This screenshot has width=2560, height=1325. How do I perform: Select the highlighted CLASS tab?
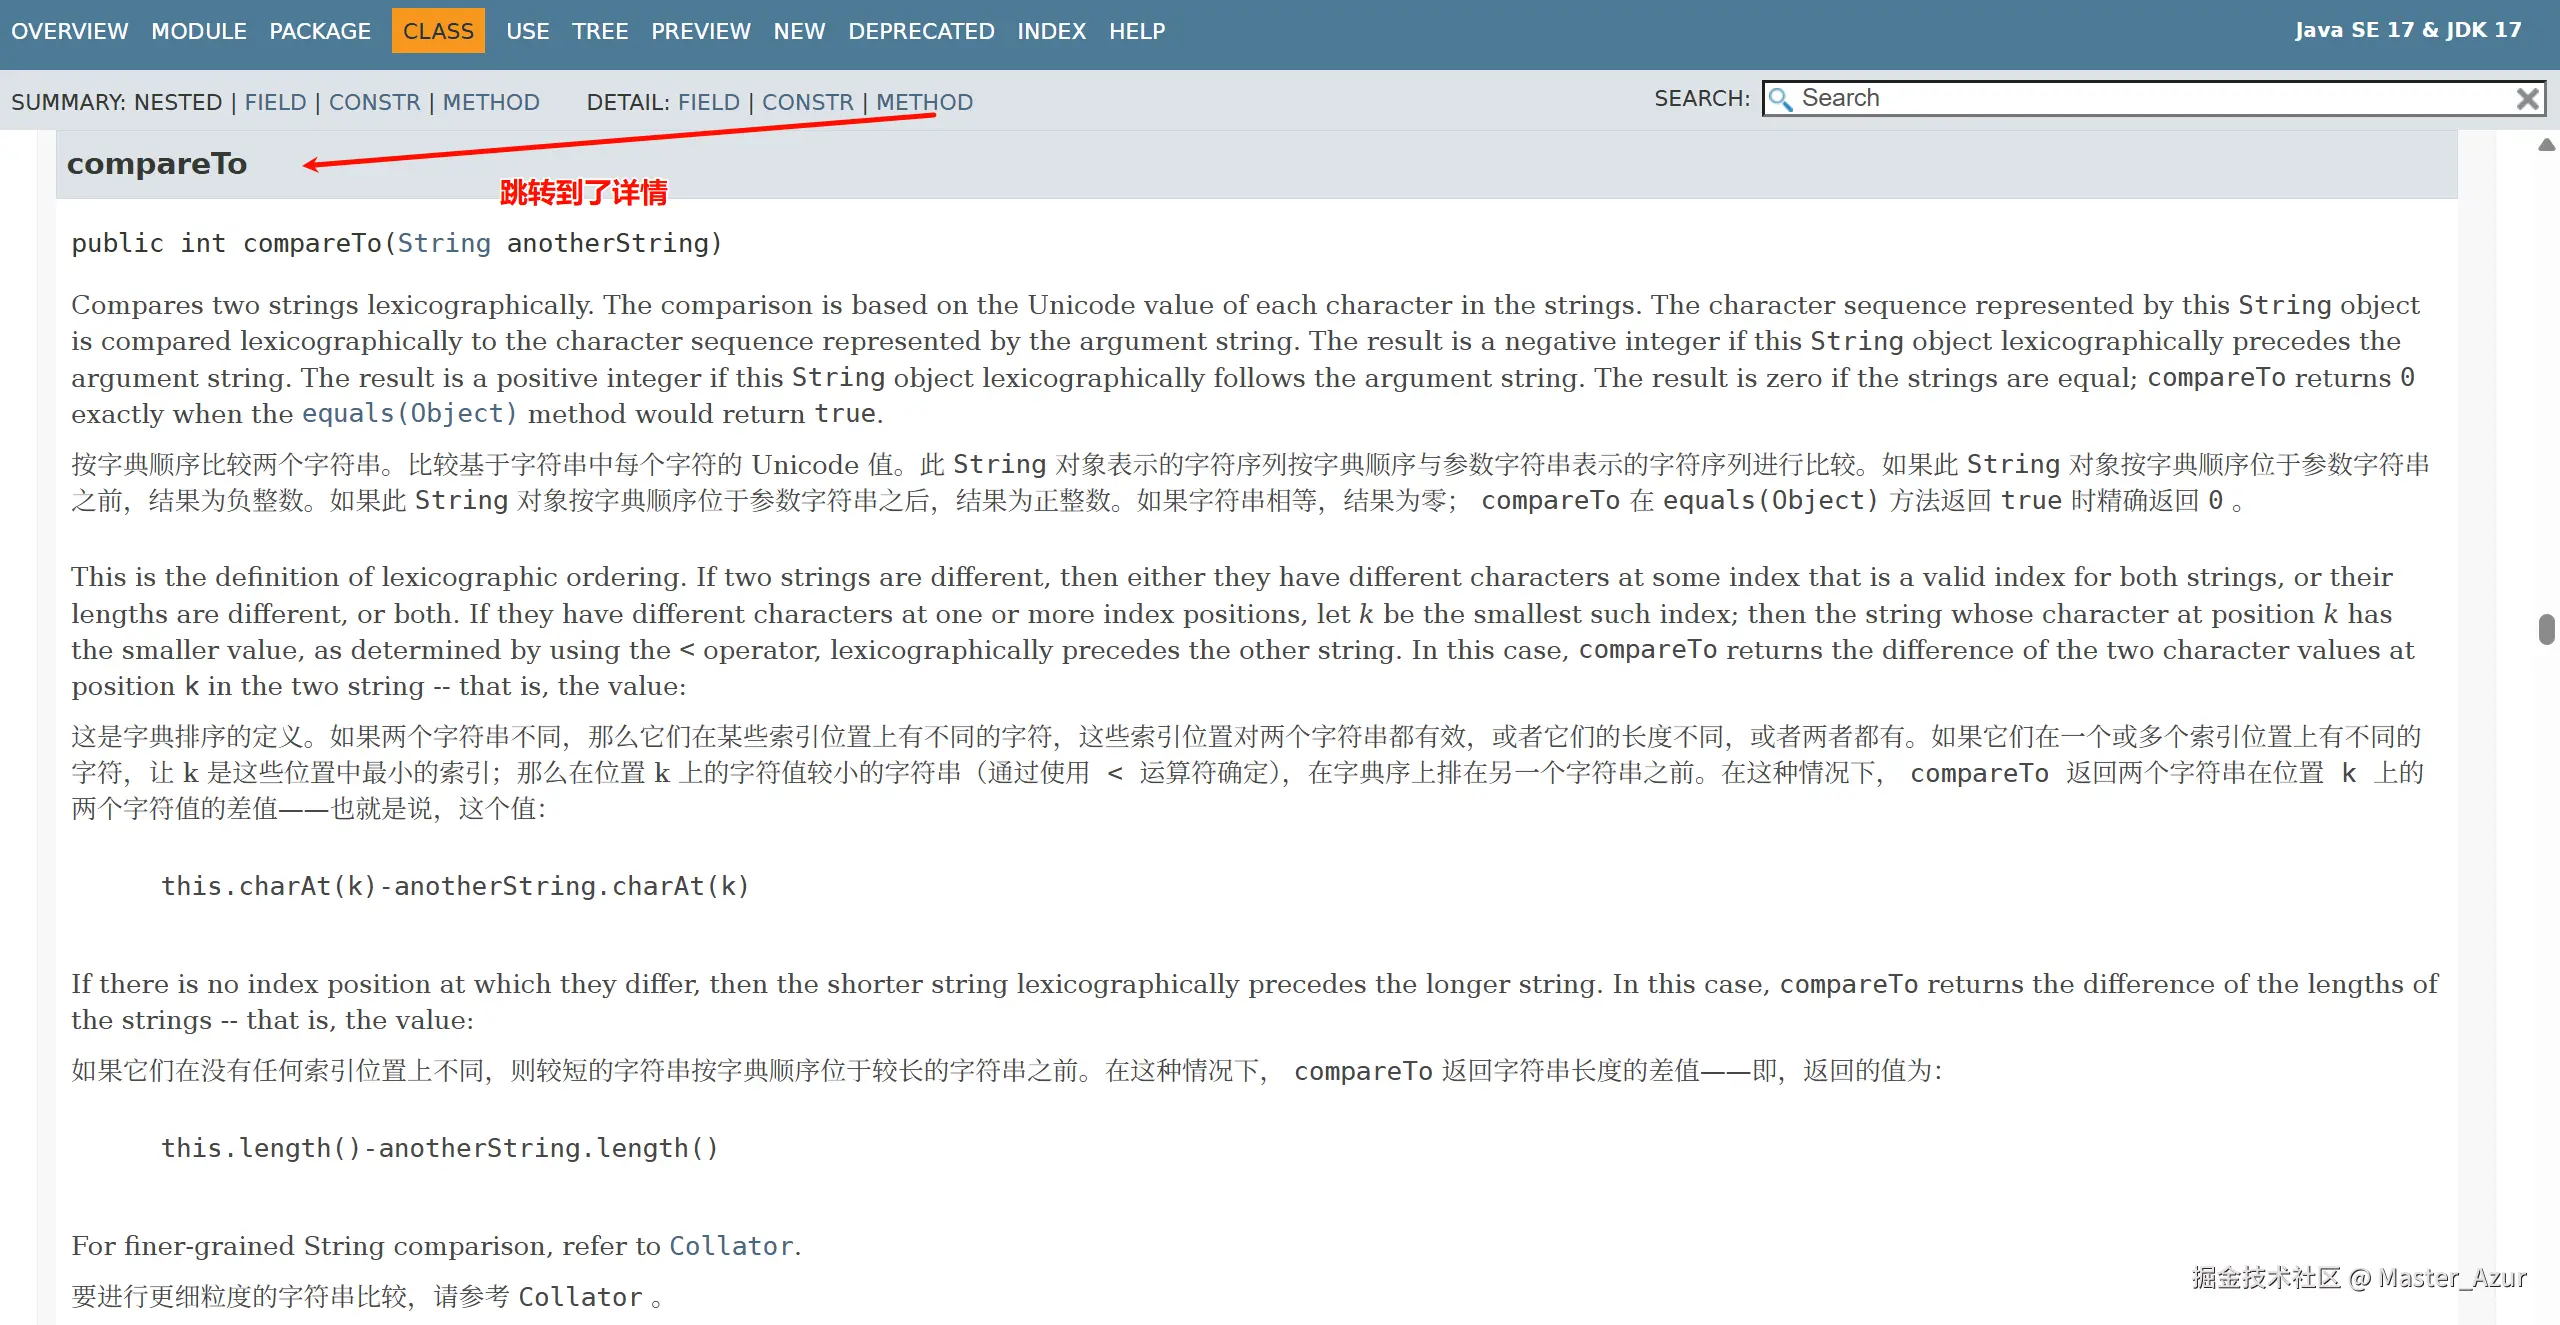pyautogui.click(x=438, y=31)
